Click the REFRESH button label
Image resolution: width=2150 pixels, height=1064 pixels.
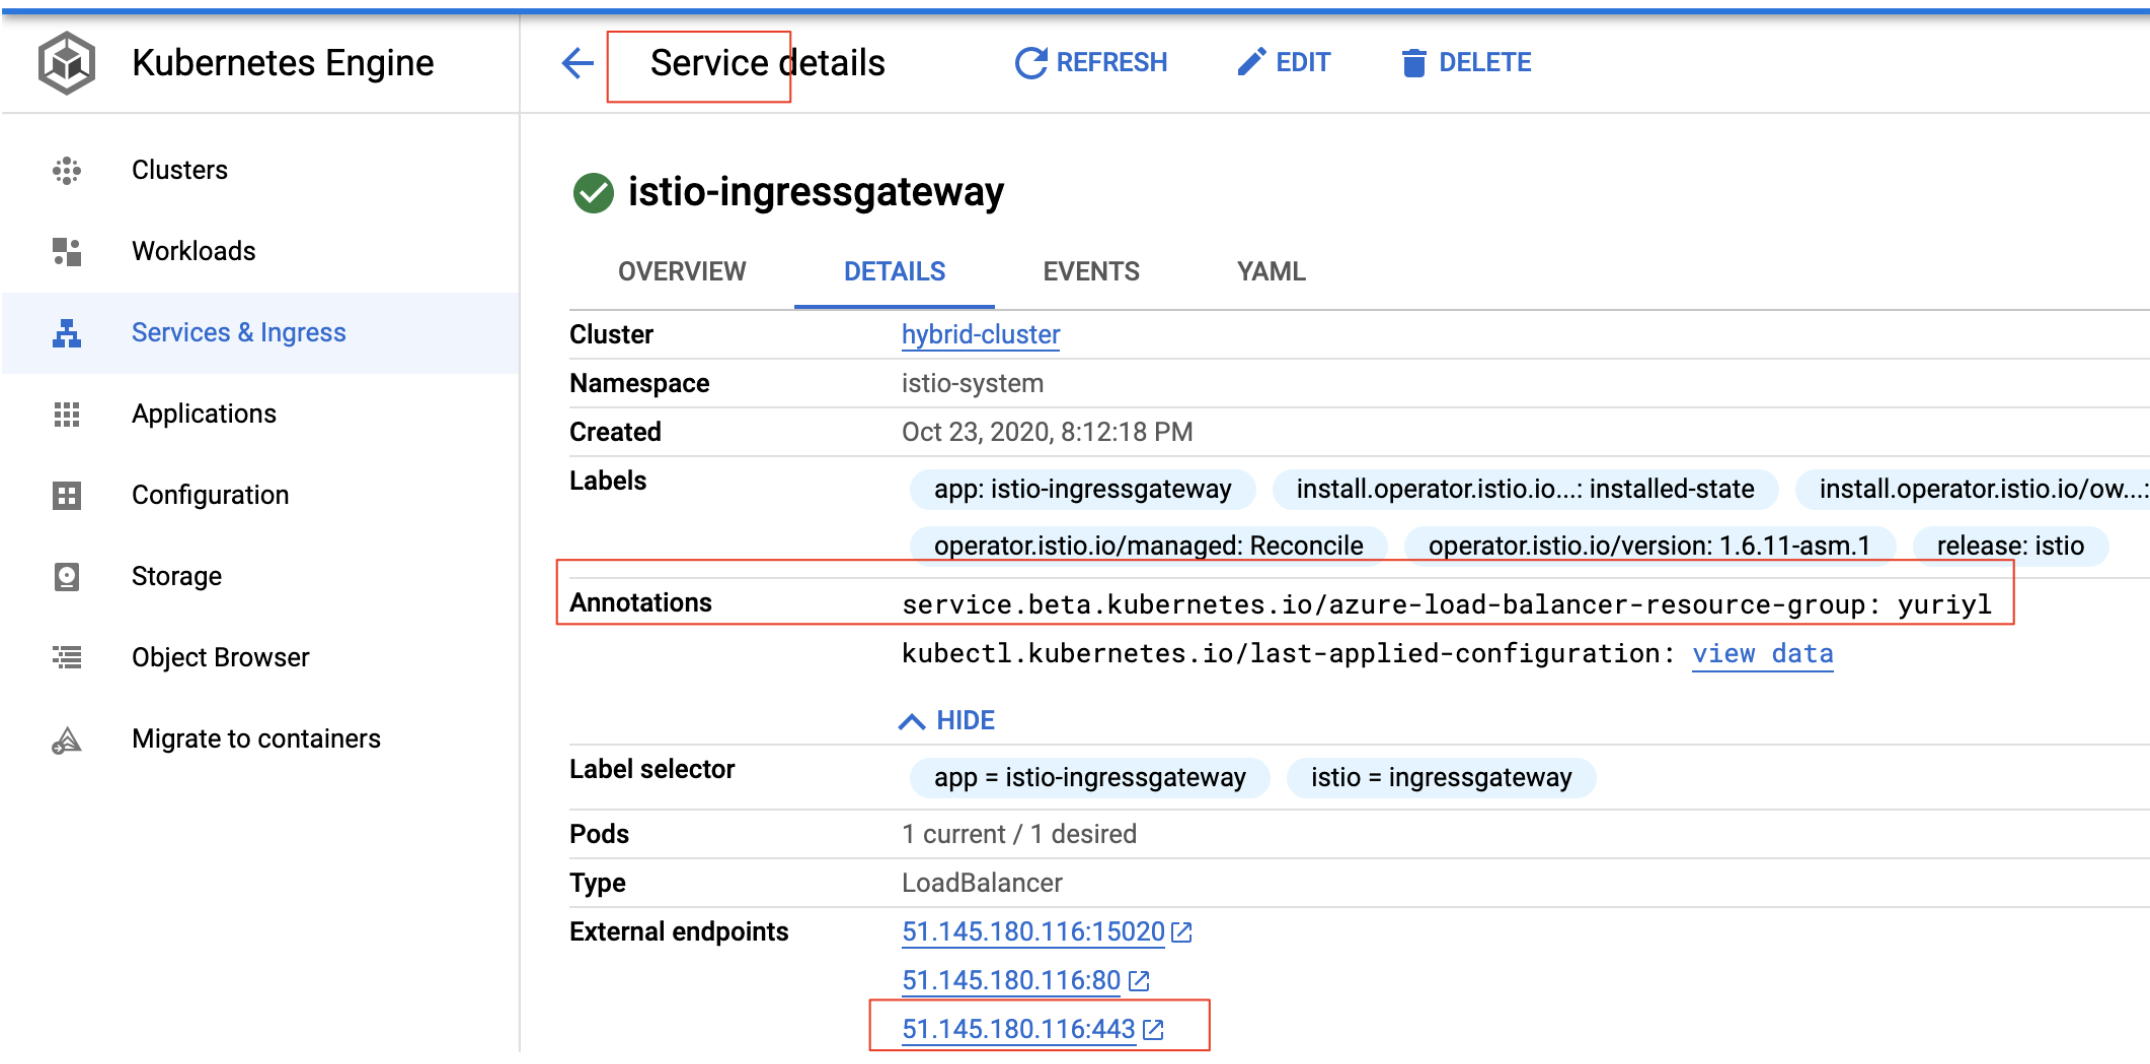tap(1111, 63)
